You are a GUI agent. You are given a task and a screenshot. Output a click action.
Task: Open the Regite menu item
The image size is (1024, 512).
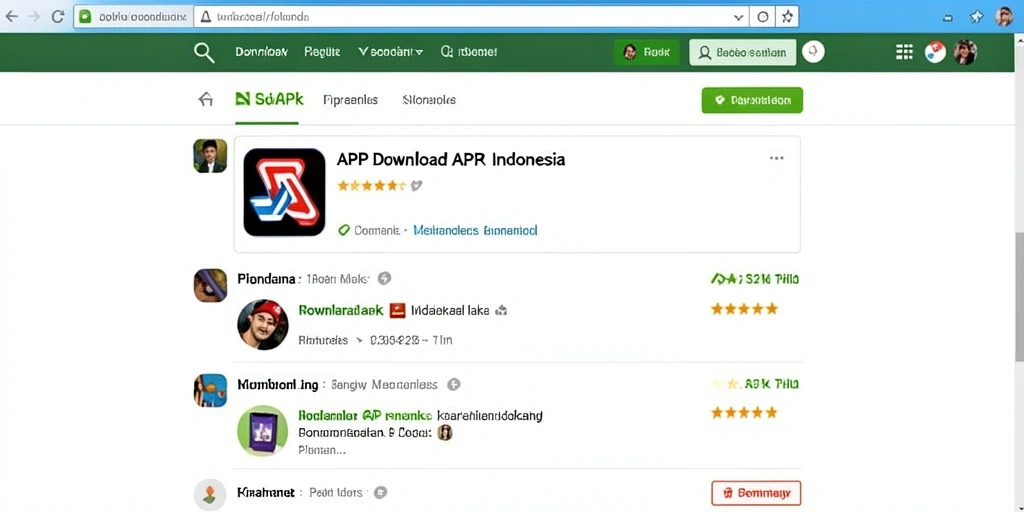point(322,52)
